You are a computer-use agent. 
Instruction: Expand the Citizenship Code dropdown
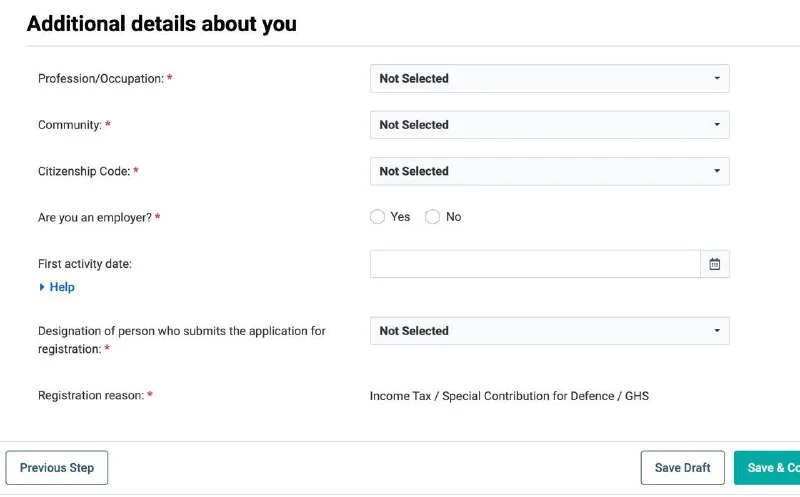click(x=540, y=171)
